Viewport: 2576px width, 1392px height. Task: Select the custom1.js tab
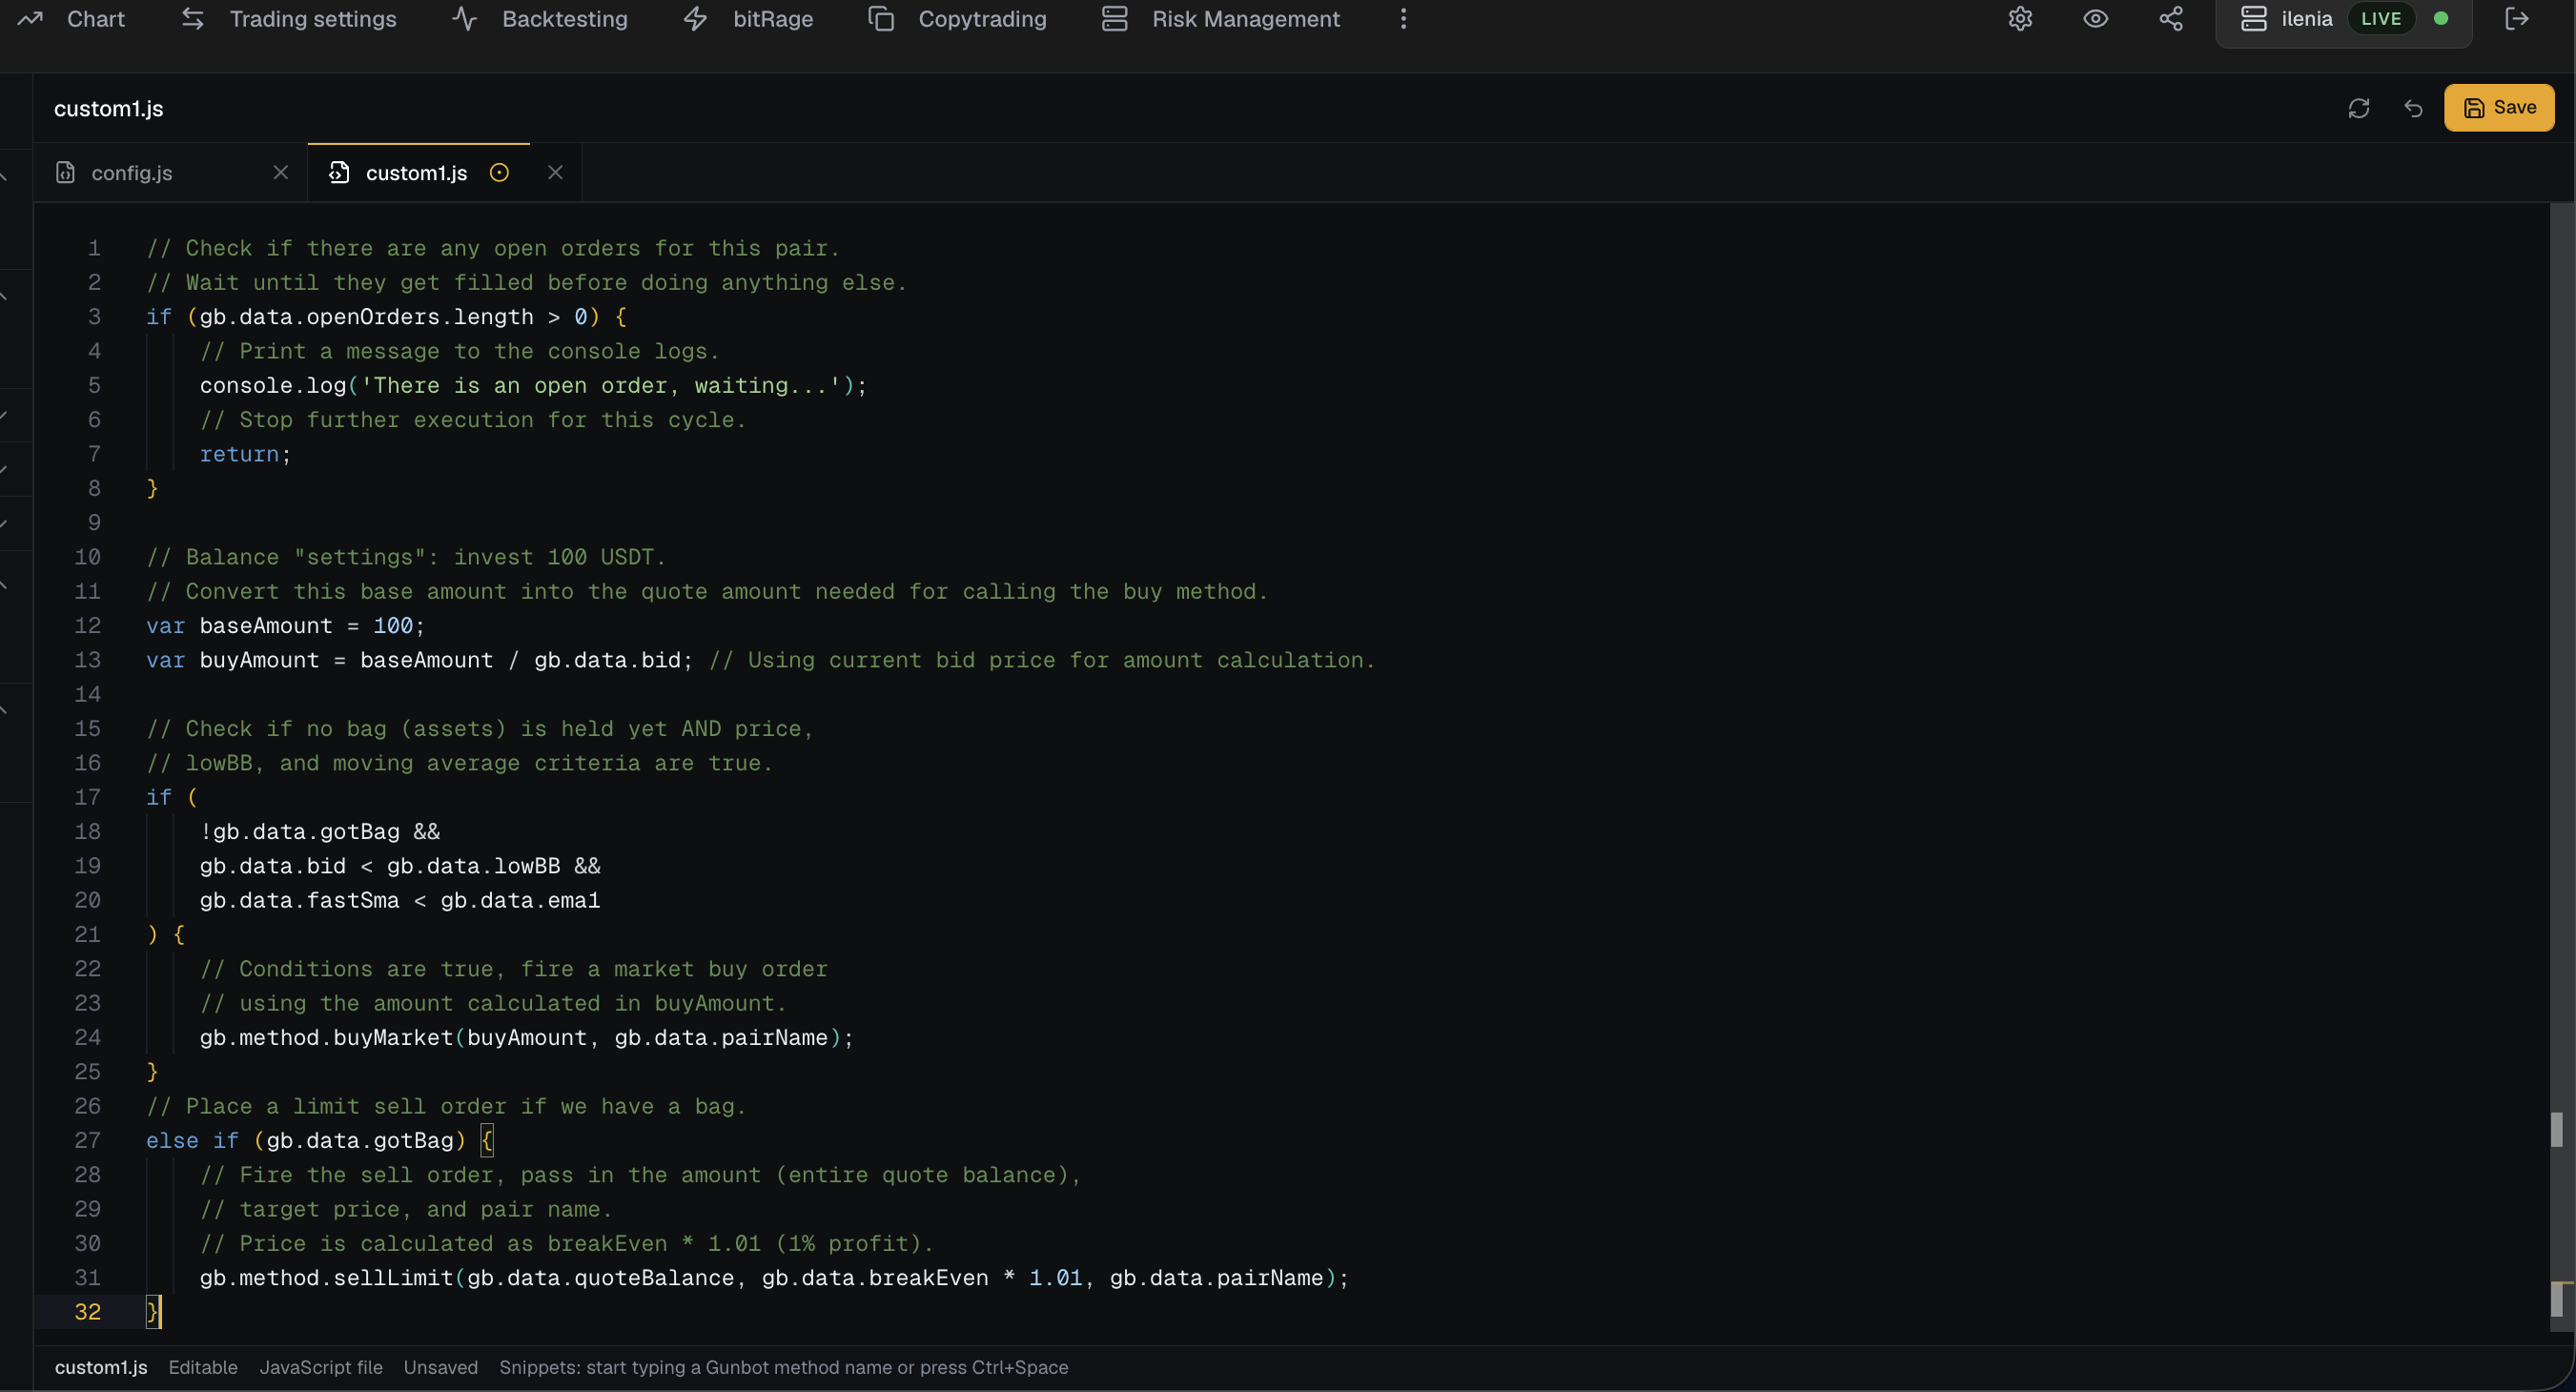point(416,173)
